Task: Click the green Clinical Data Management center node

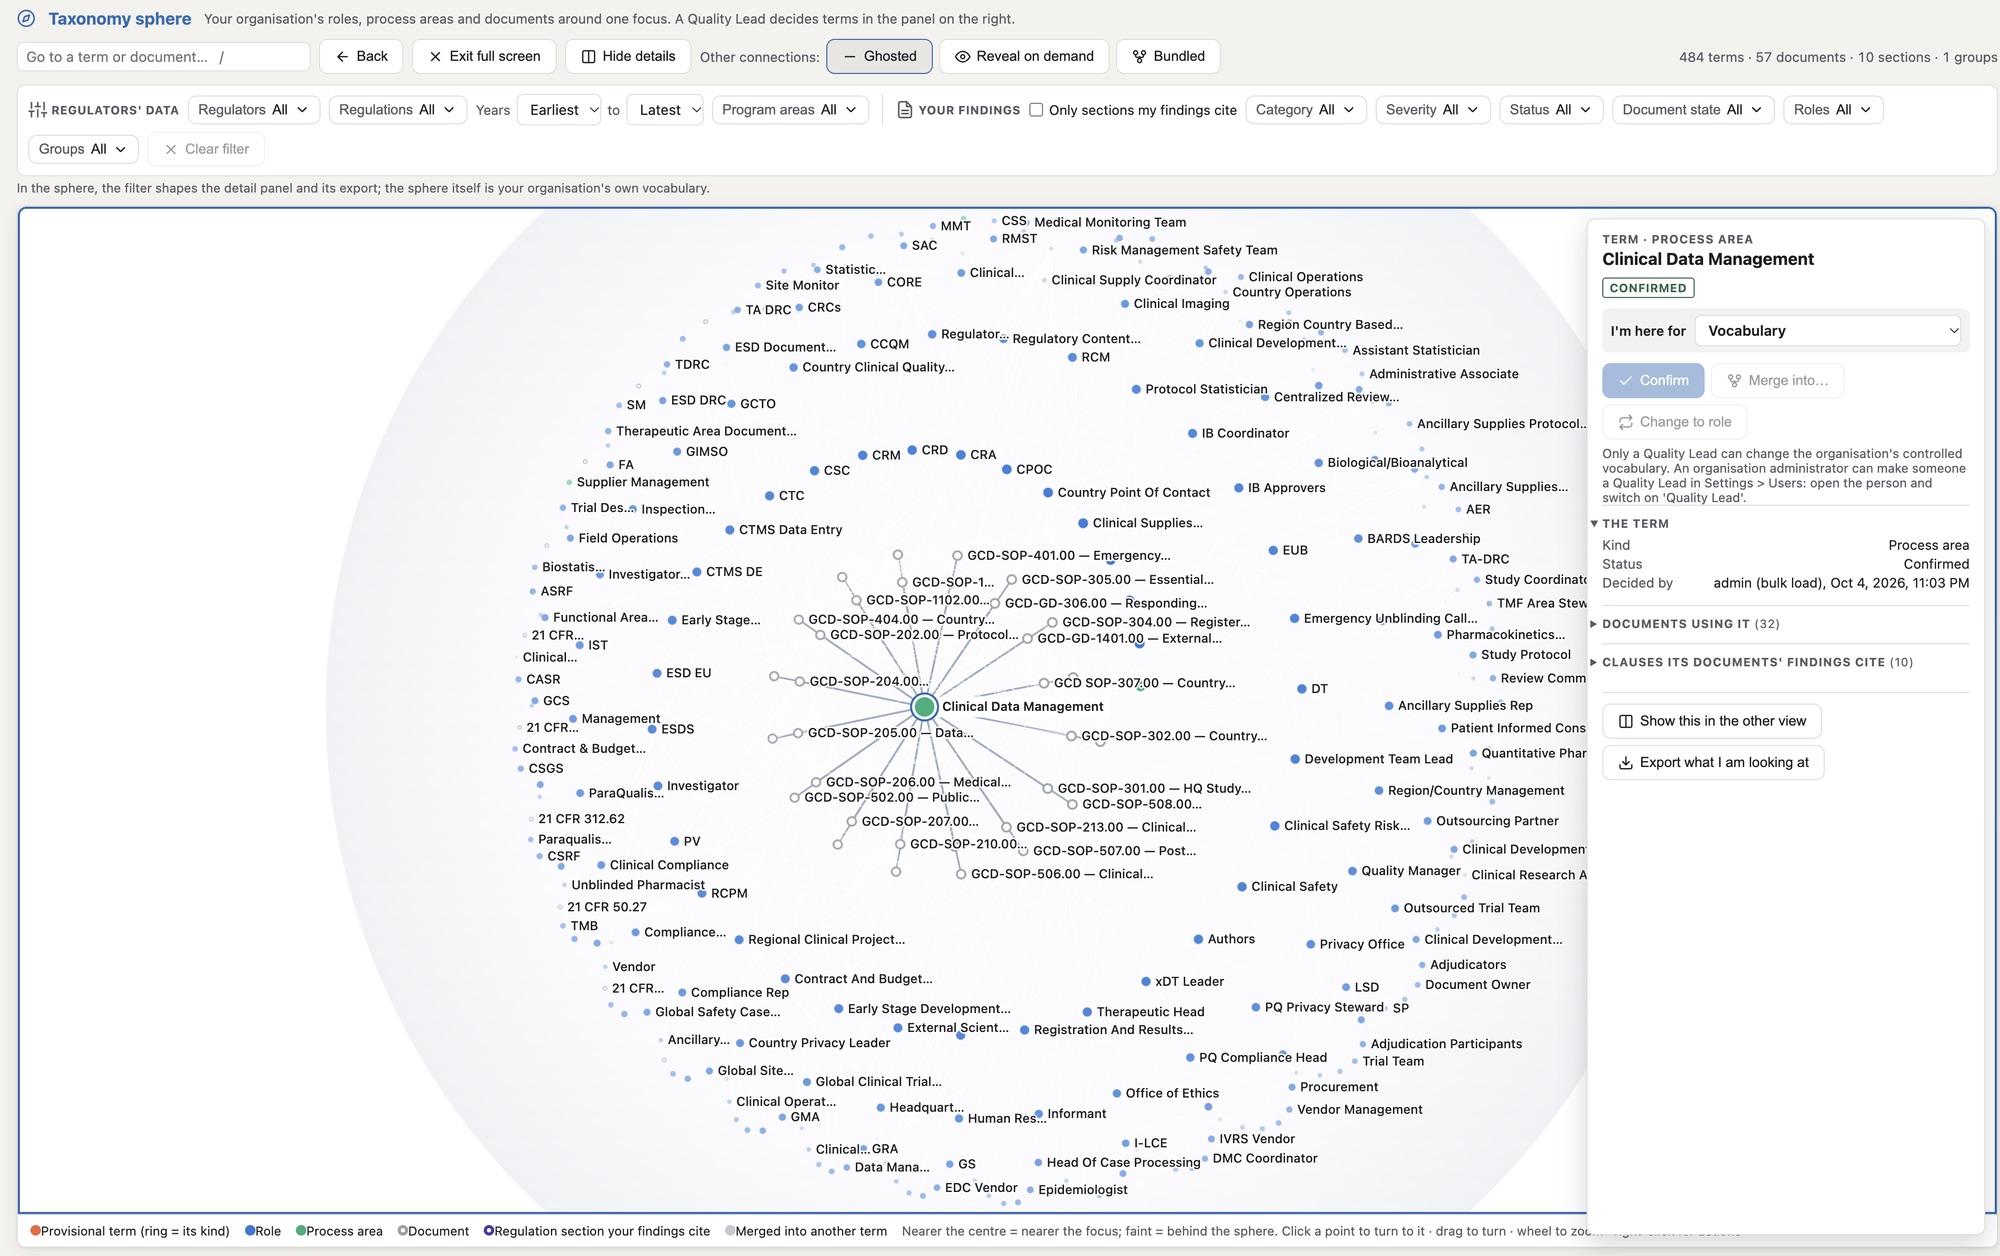Action: [x=924, y=707]
